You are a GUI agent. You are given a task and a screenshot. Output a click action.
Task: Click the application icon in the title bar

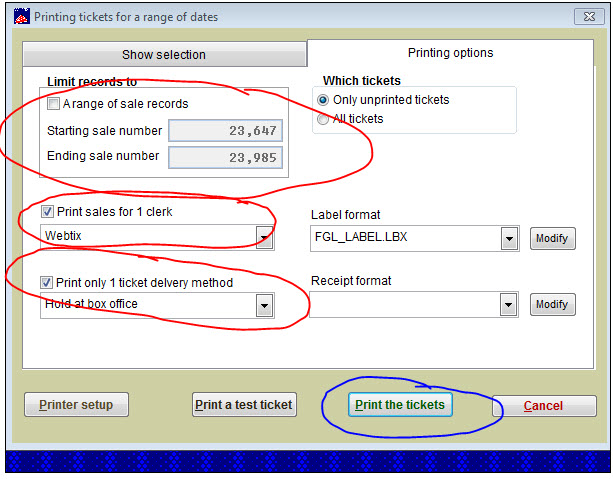point(17,16)
